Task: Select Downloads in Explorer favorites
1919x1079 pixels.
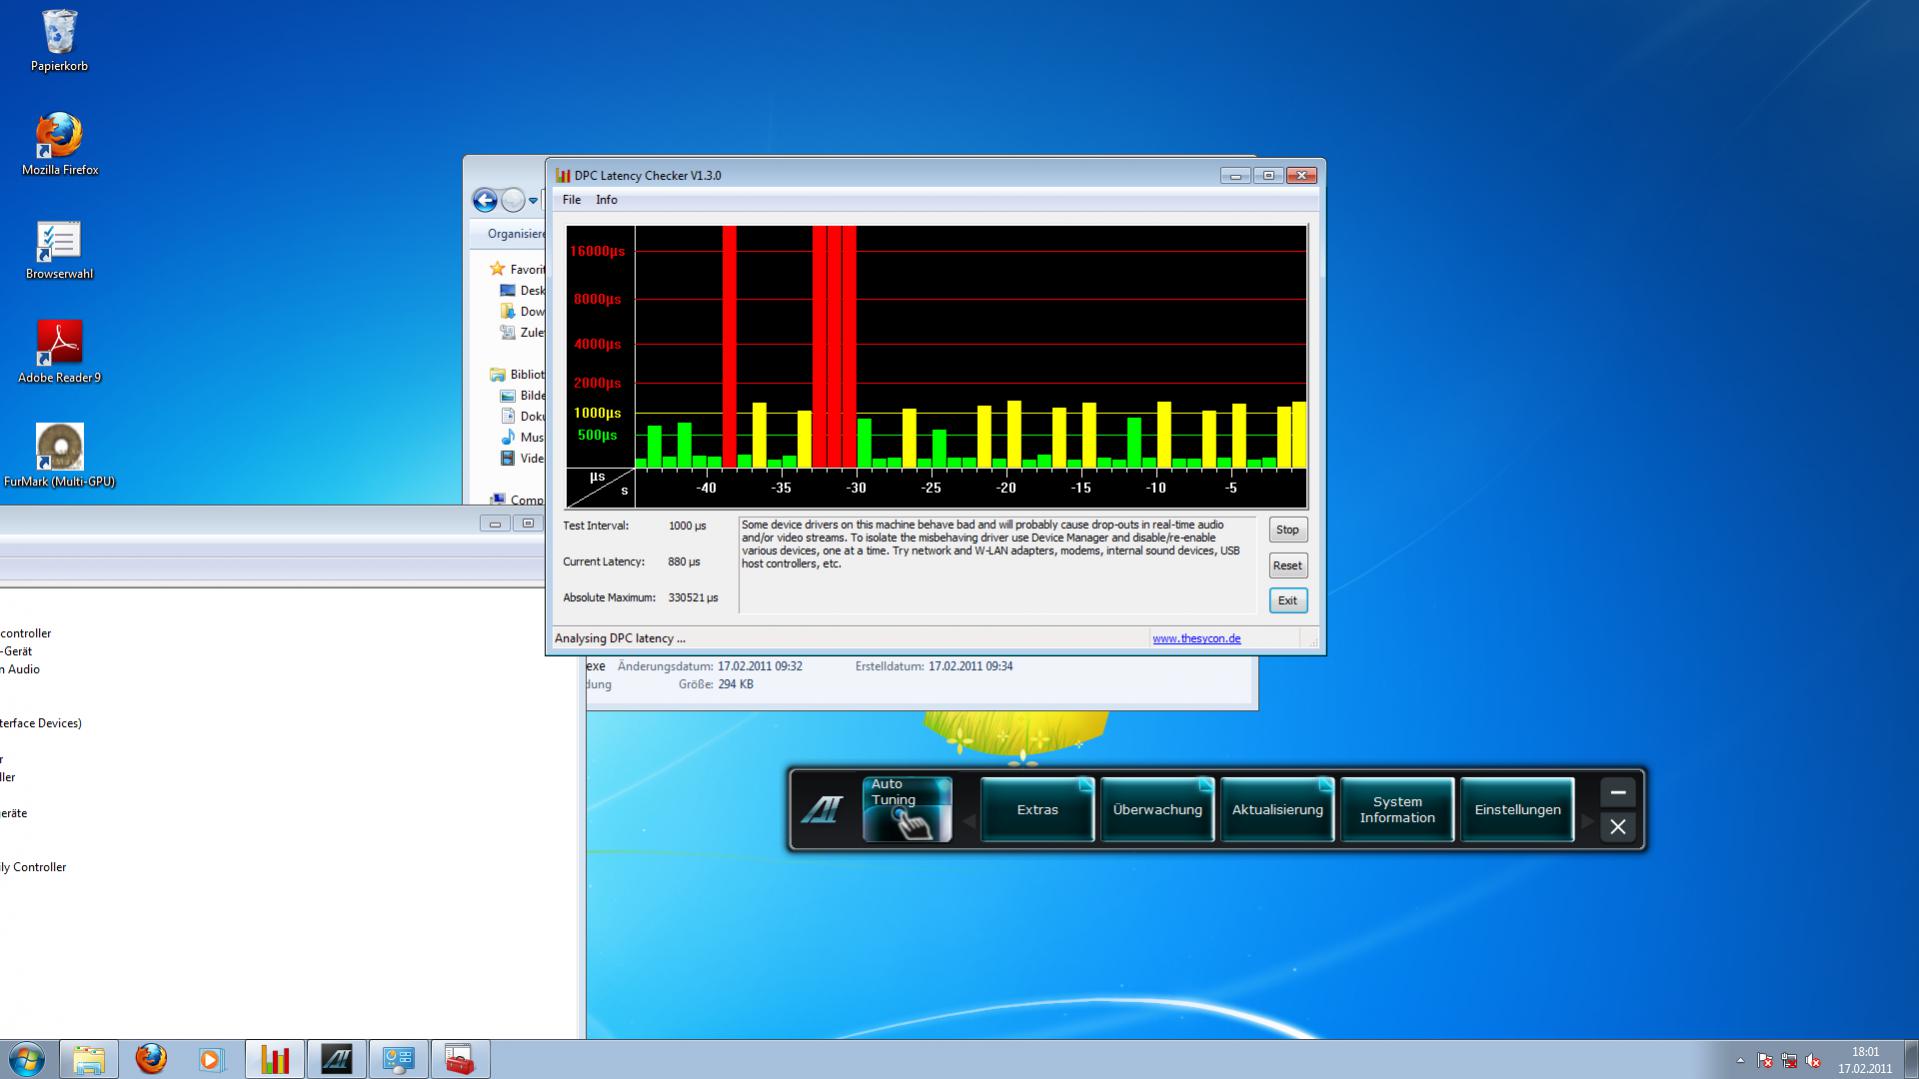Action: pyautogui.click(x=522, y=311)
